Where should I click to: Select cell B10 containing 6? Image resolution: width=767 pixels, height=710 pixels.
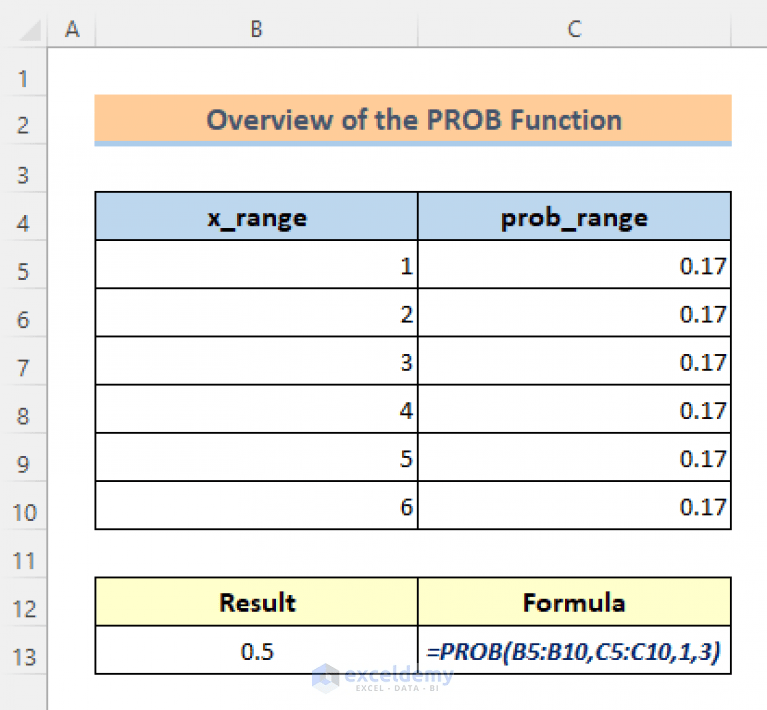pyautogui.click(x=257, y=505)
